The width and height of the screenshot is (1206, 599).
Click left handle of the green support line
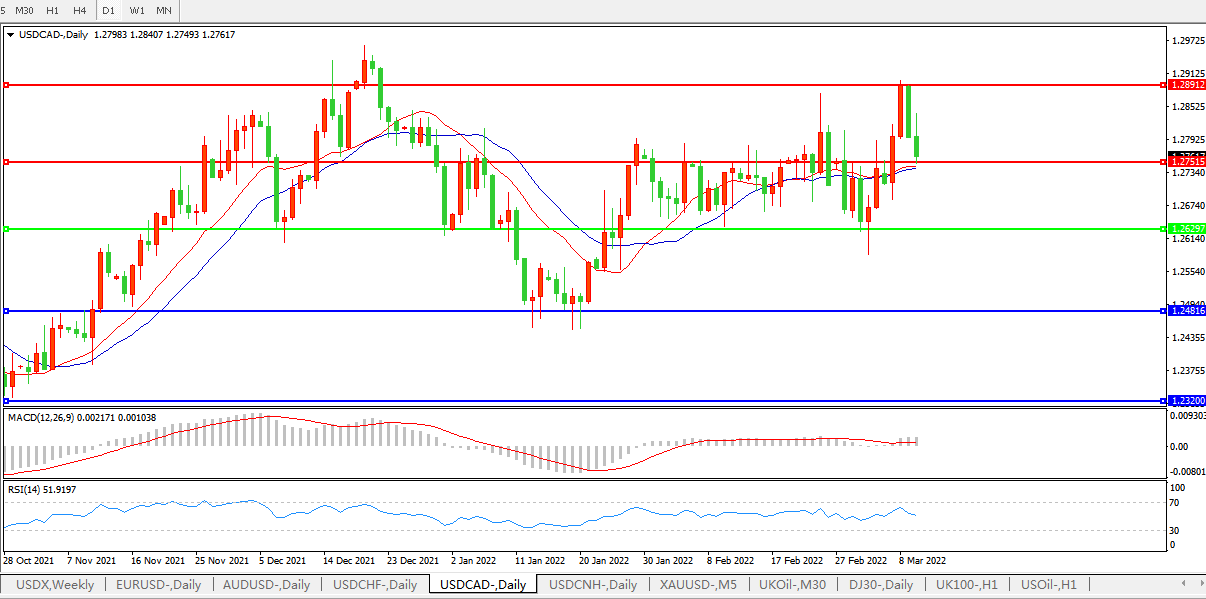pyautogui.click(x=6, y=229)
